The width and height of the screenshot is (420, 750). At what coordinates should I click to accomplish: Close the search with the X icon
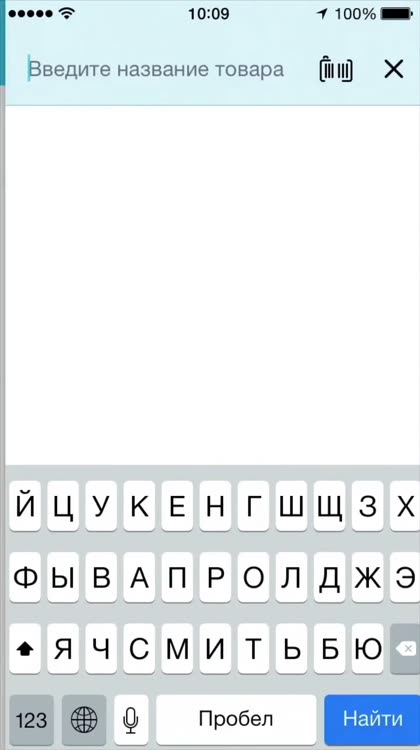click(394, 70)
